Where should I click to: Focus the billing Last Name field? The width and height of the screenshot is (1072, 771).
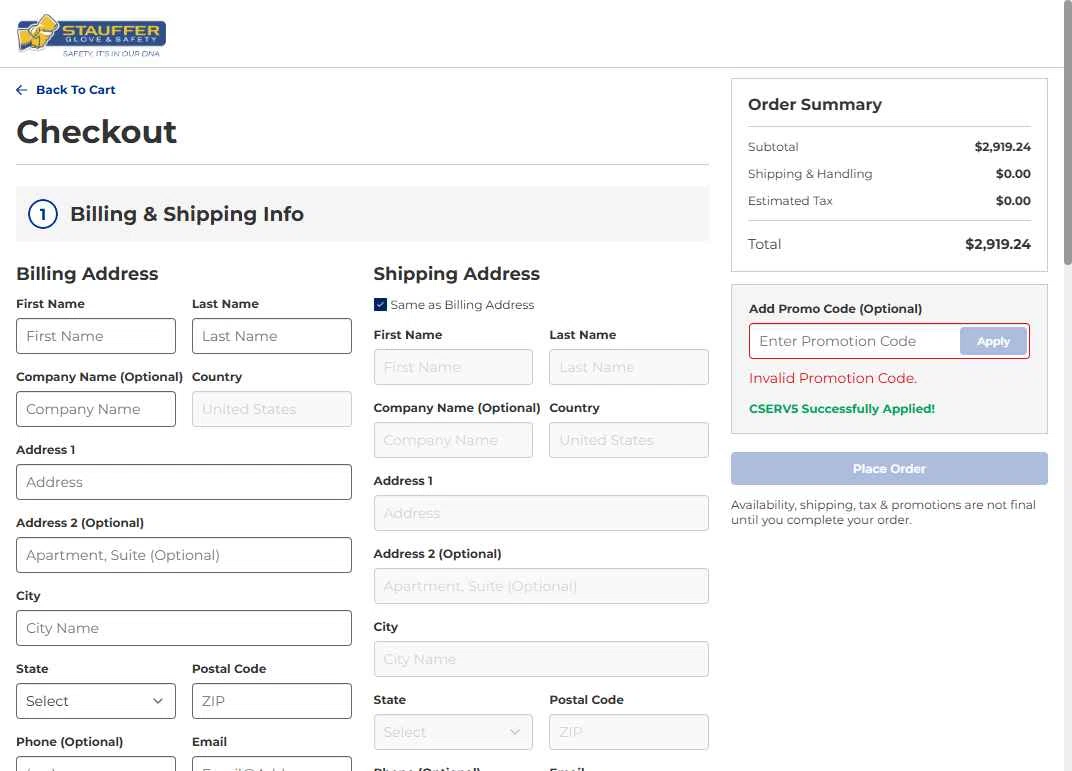pyautogui.click(x=271, y=336)
